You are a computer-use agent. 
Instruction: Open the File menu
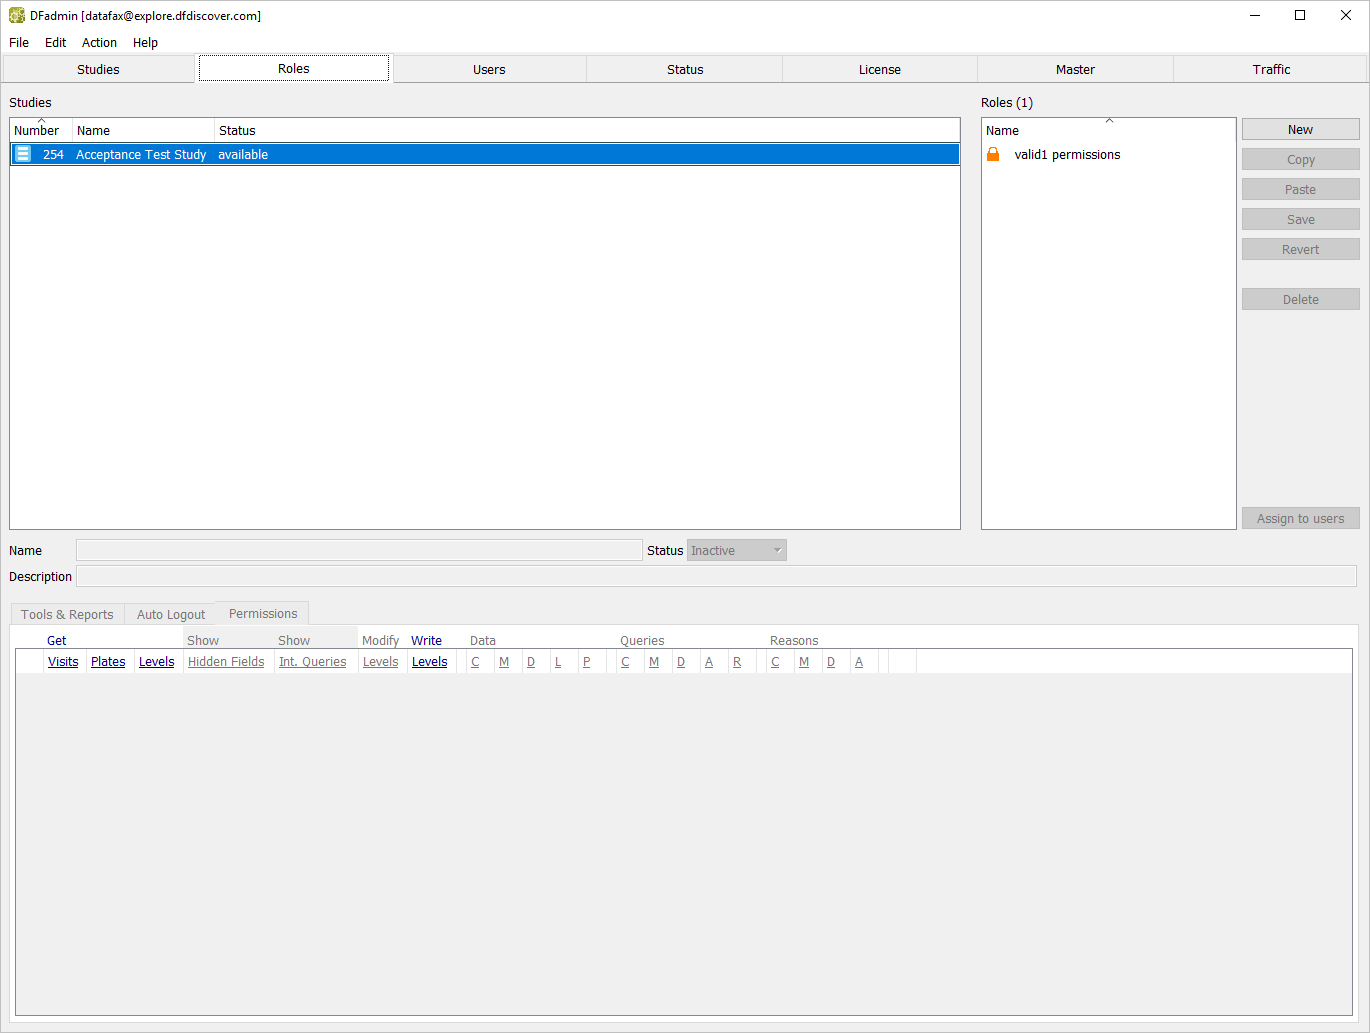click(19, 43)
